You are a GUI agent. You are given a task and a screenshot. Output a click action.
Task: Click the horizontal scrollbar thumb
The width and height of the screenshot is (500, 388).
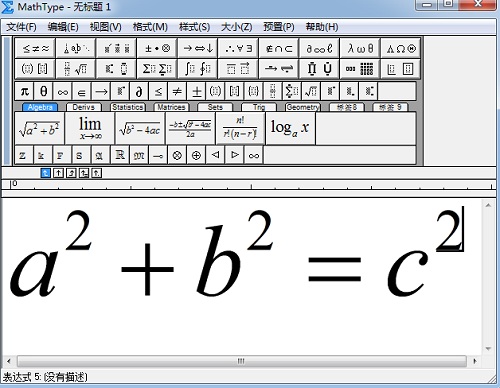click(242, 361)
